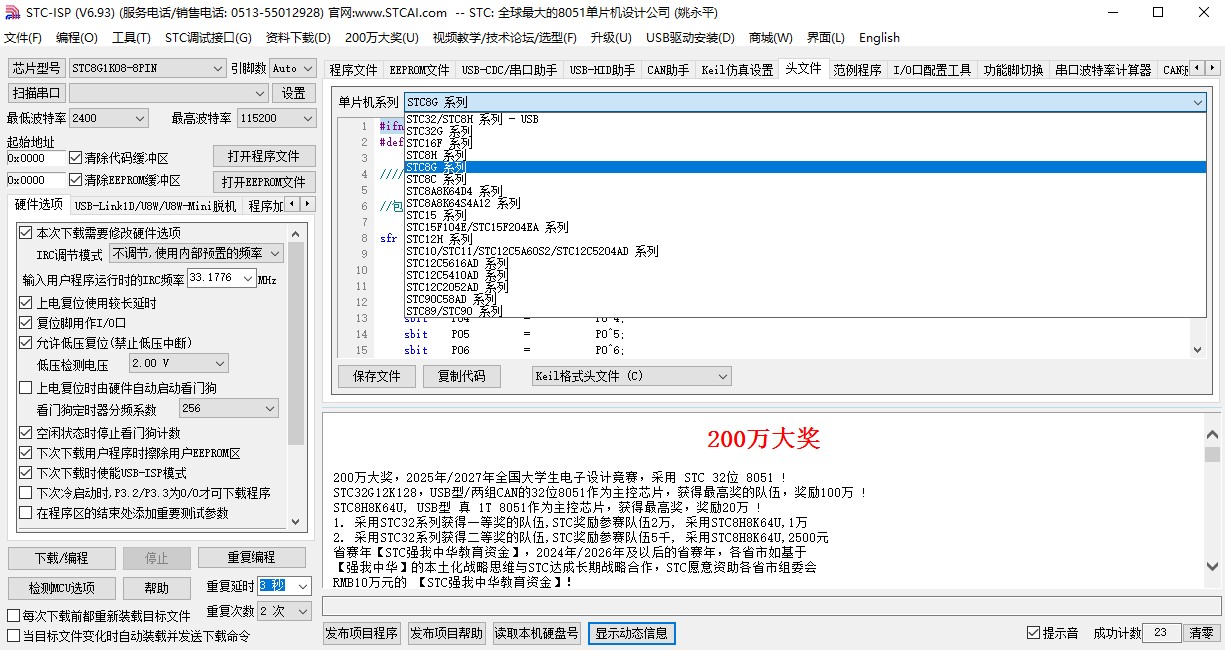Open the 工具(T) menu
The image size is (1225, 650).
click(x=131, y=38)
